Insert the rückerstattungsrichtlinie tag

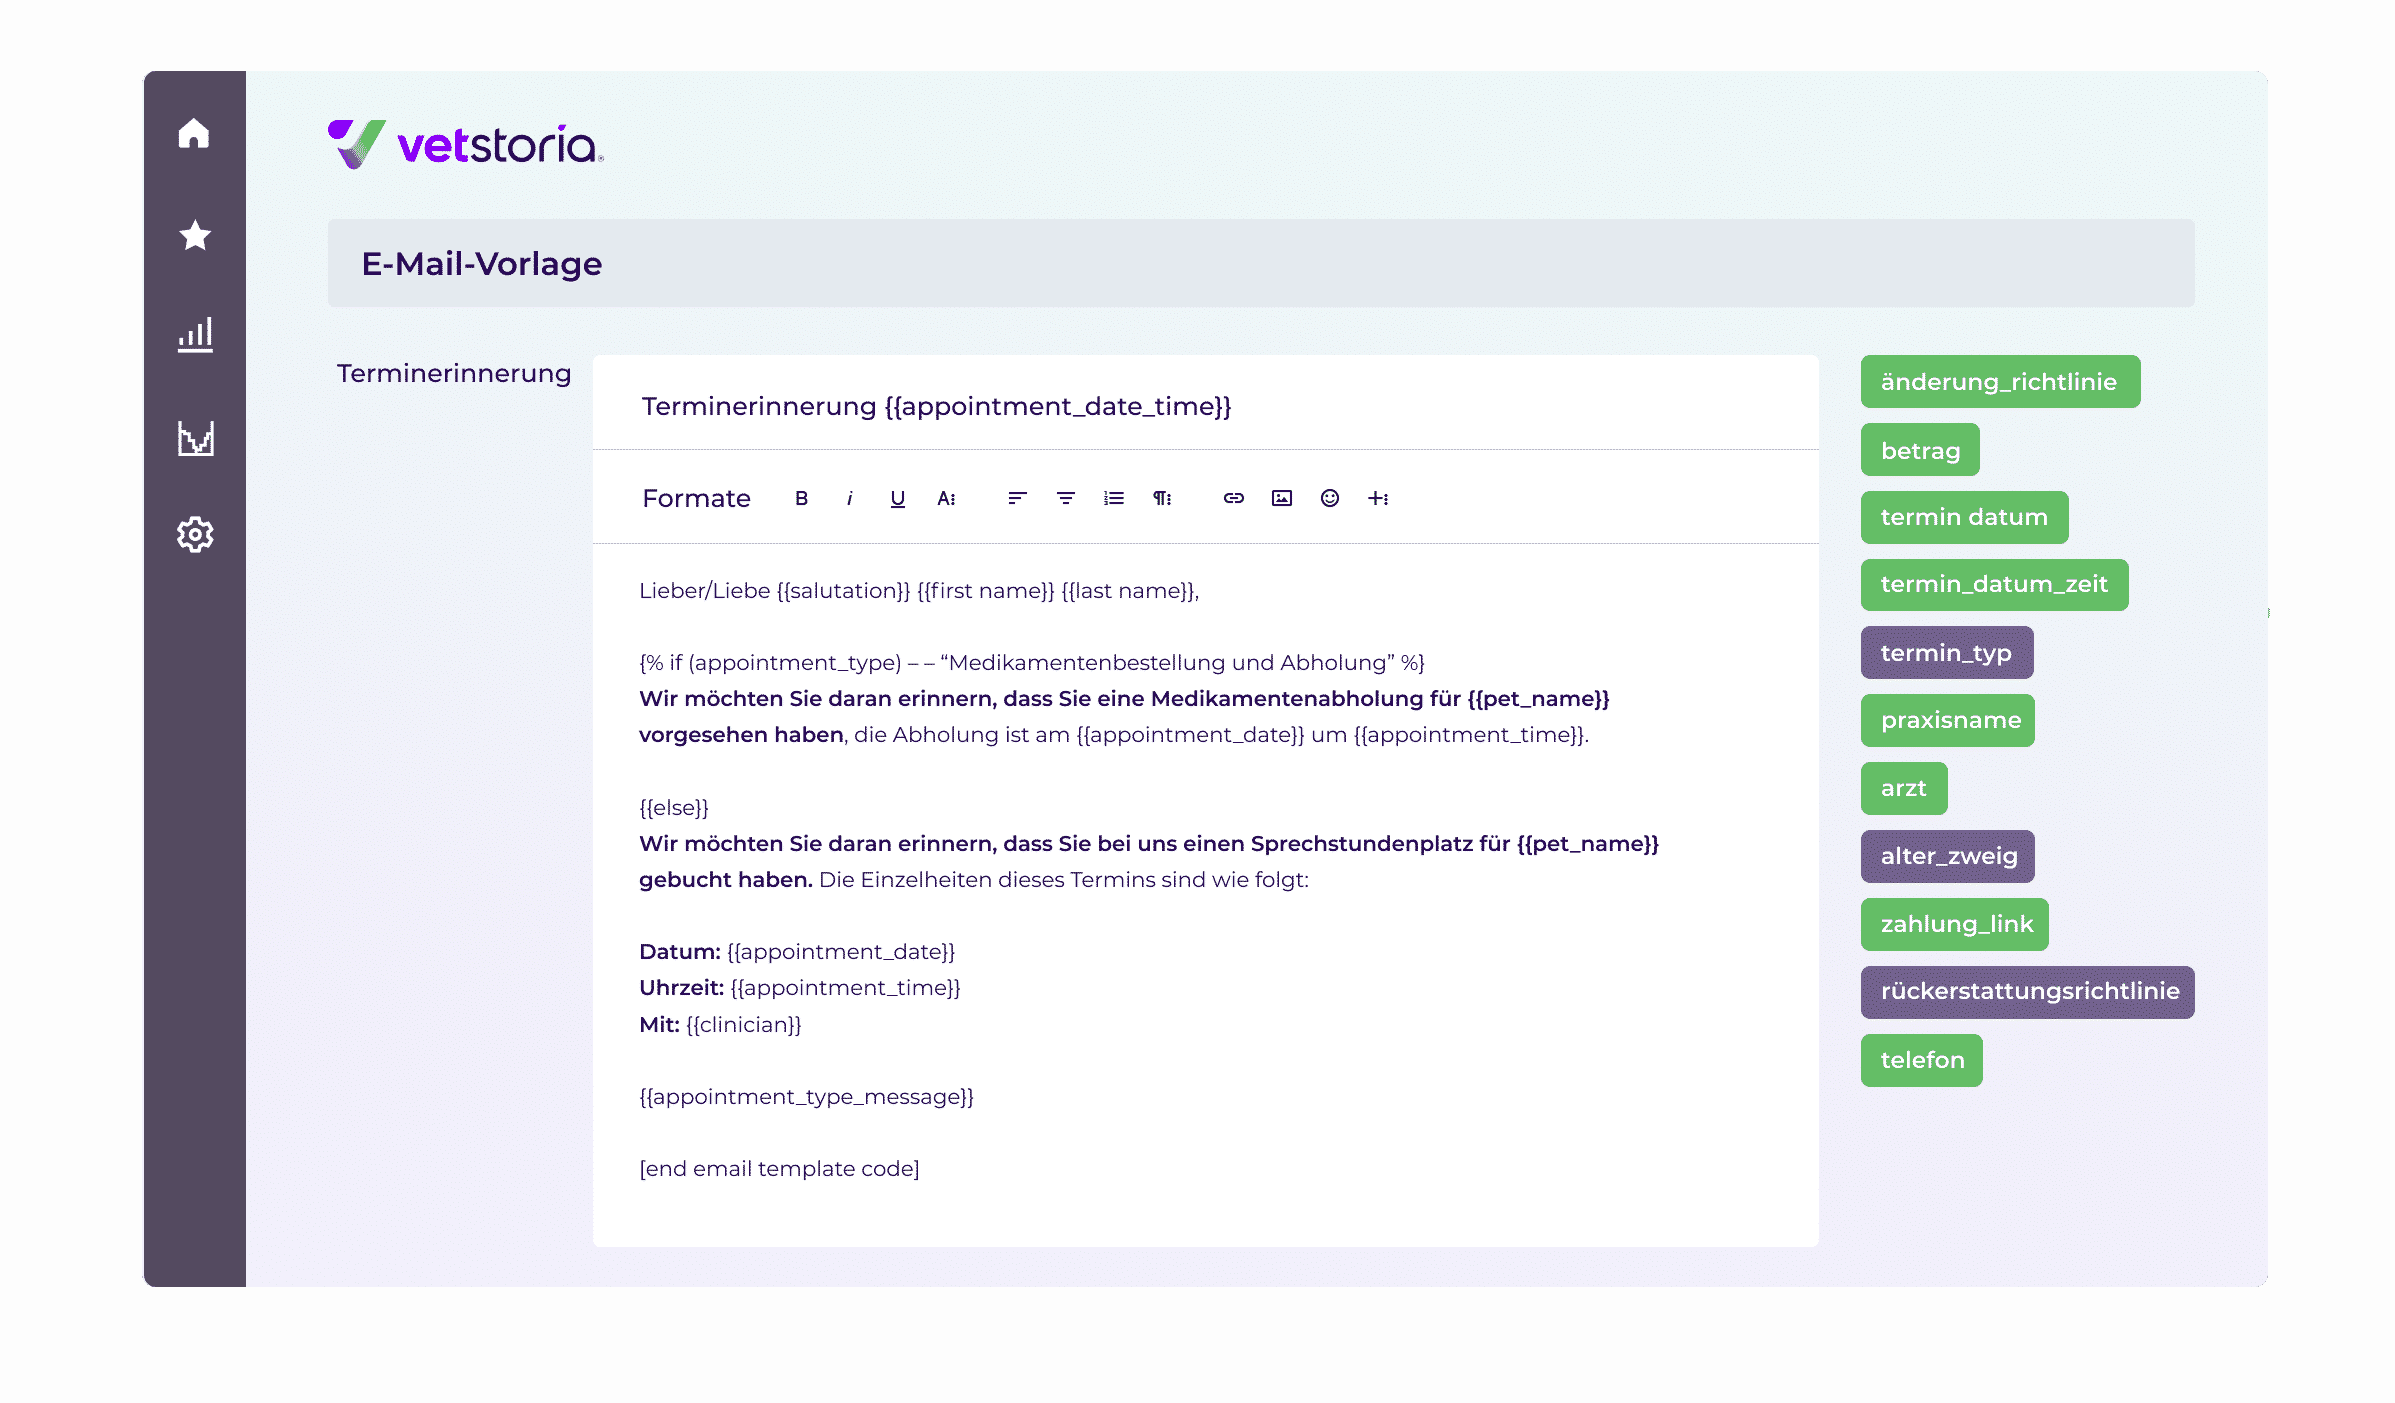(2027, 992)
